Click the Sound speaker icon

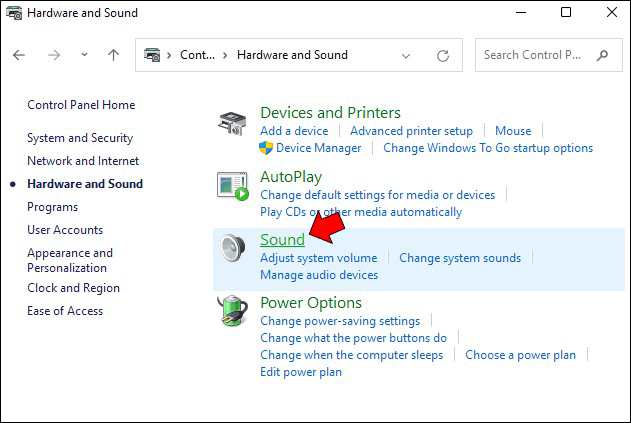[x=233, y=249]
